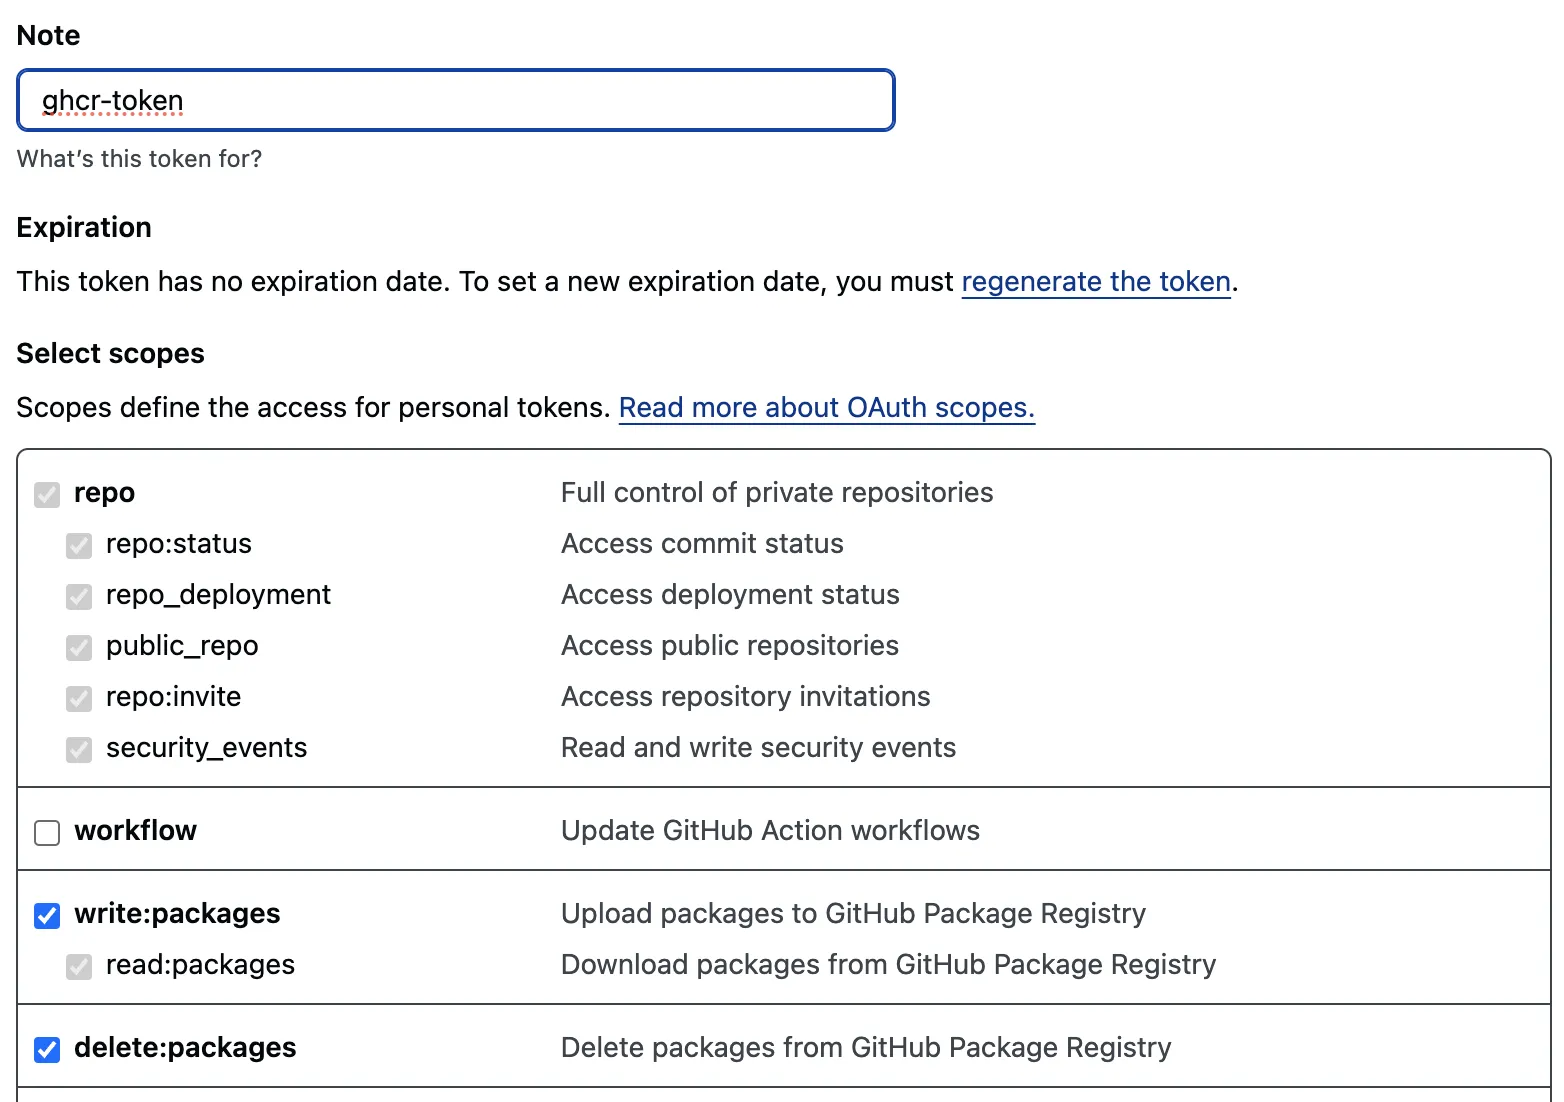Toggle the repo scope checkbox

click(x=47, y=494)
